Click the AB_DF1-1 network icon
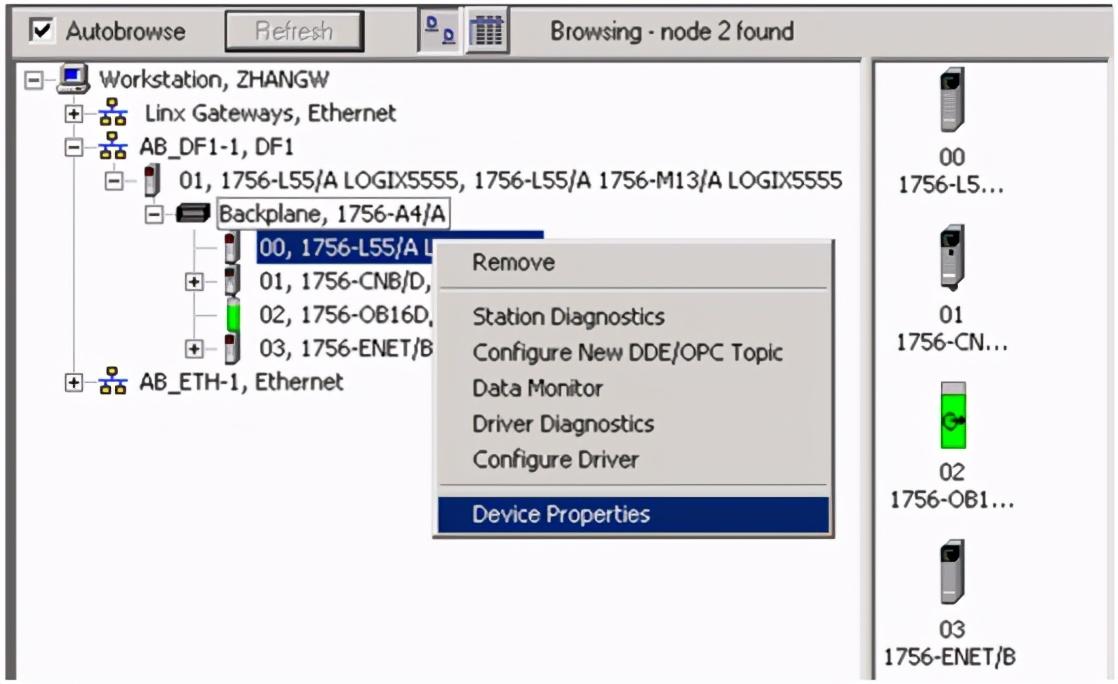1118x684 pixels. pyautogui.click(x=113, y=146)
